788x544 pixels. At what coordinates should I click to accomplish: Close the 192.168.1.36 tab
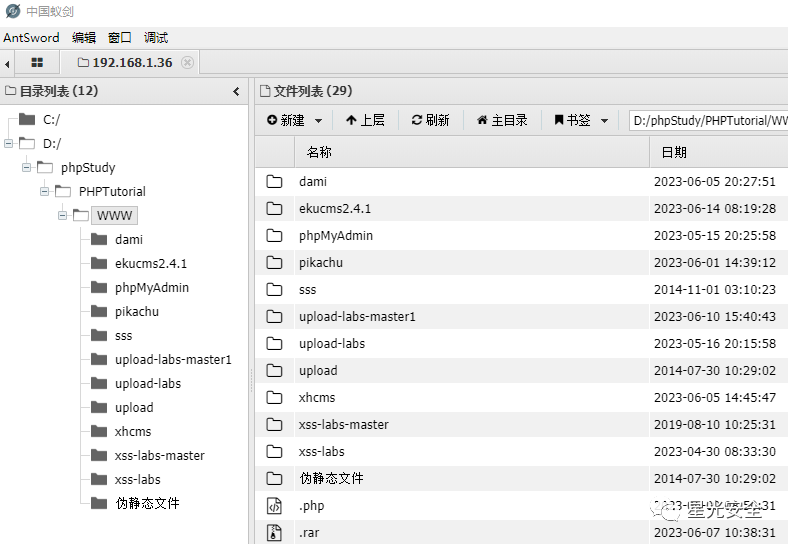coord(187,62)
